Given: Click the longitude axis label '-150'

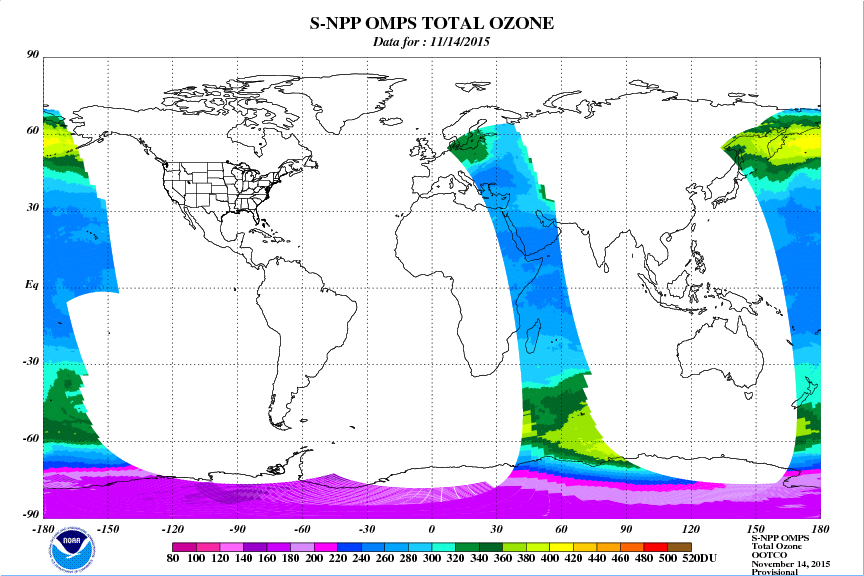Looking at the screenshot, I should 108,530.
